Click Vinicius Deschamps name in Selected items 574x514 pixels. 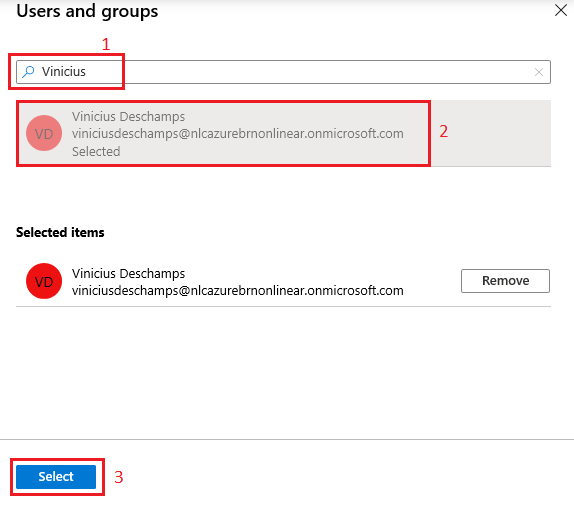128,273
